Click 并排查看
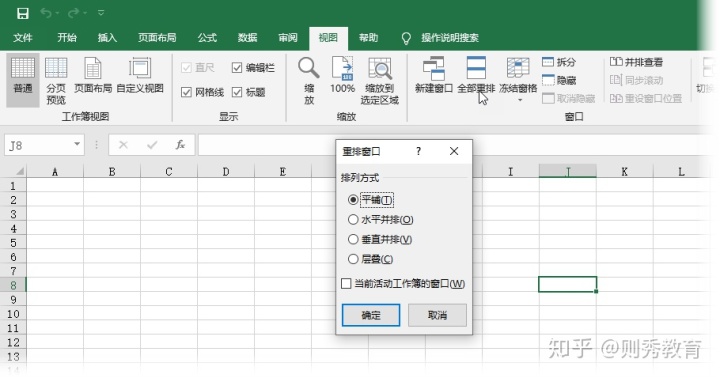Screen dimensions: 720x378 (x=636, y=62)
